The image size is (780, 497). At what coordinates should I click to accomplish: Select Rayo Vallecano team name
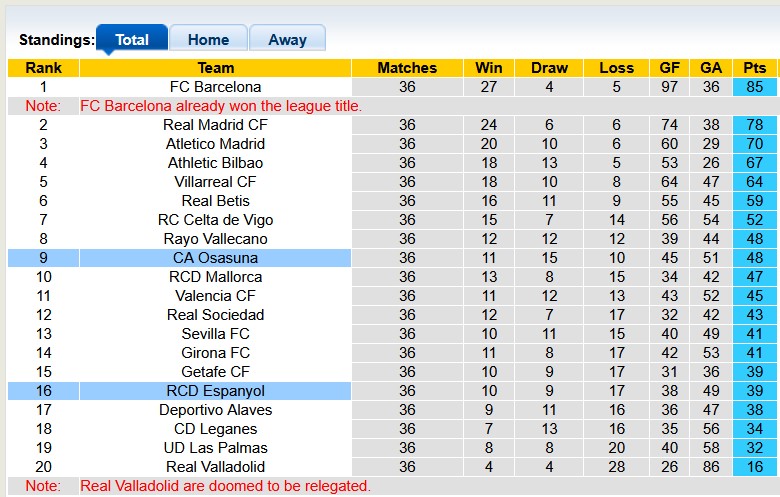pos(215,239)
